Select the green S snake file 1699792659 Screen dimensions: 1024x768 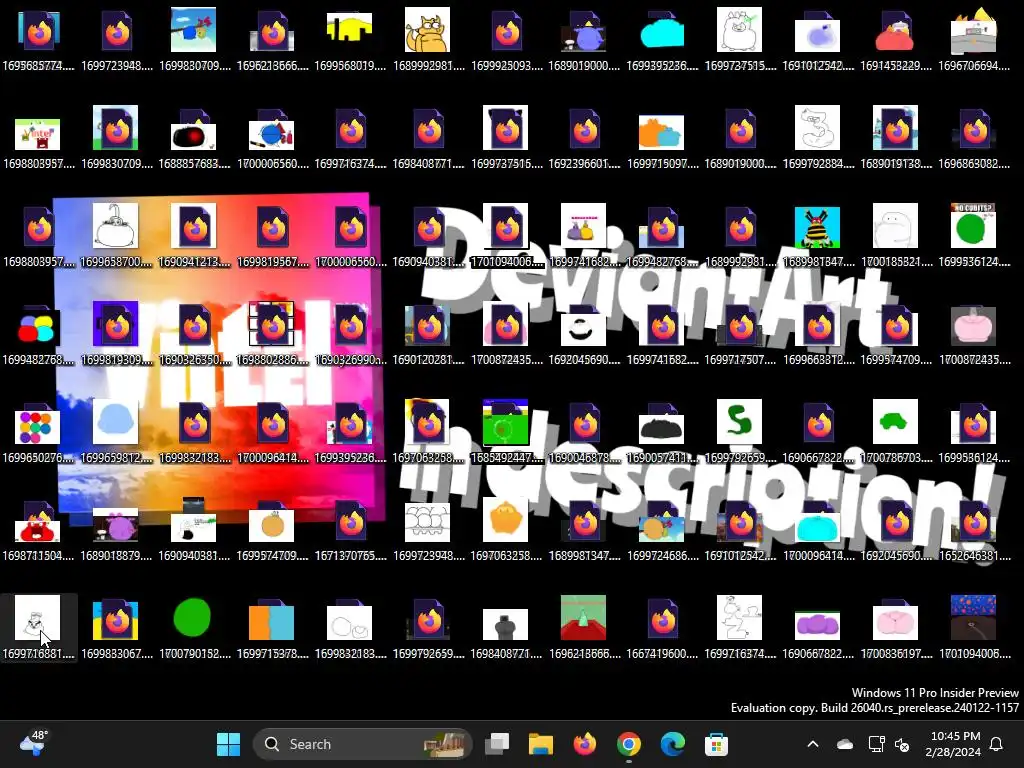click(739, 431)
